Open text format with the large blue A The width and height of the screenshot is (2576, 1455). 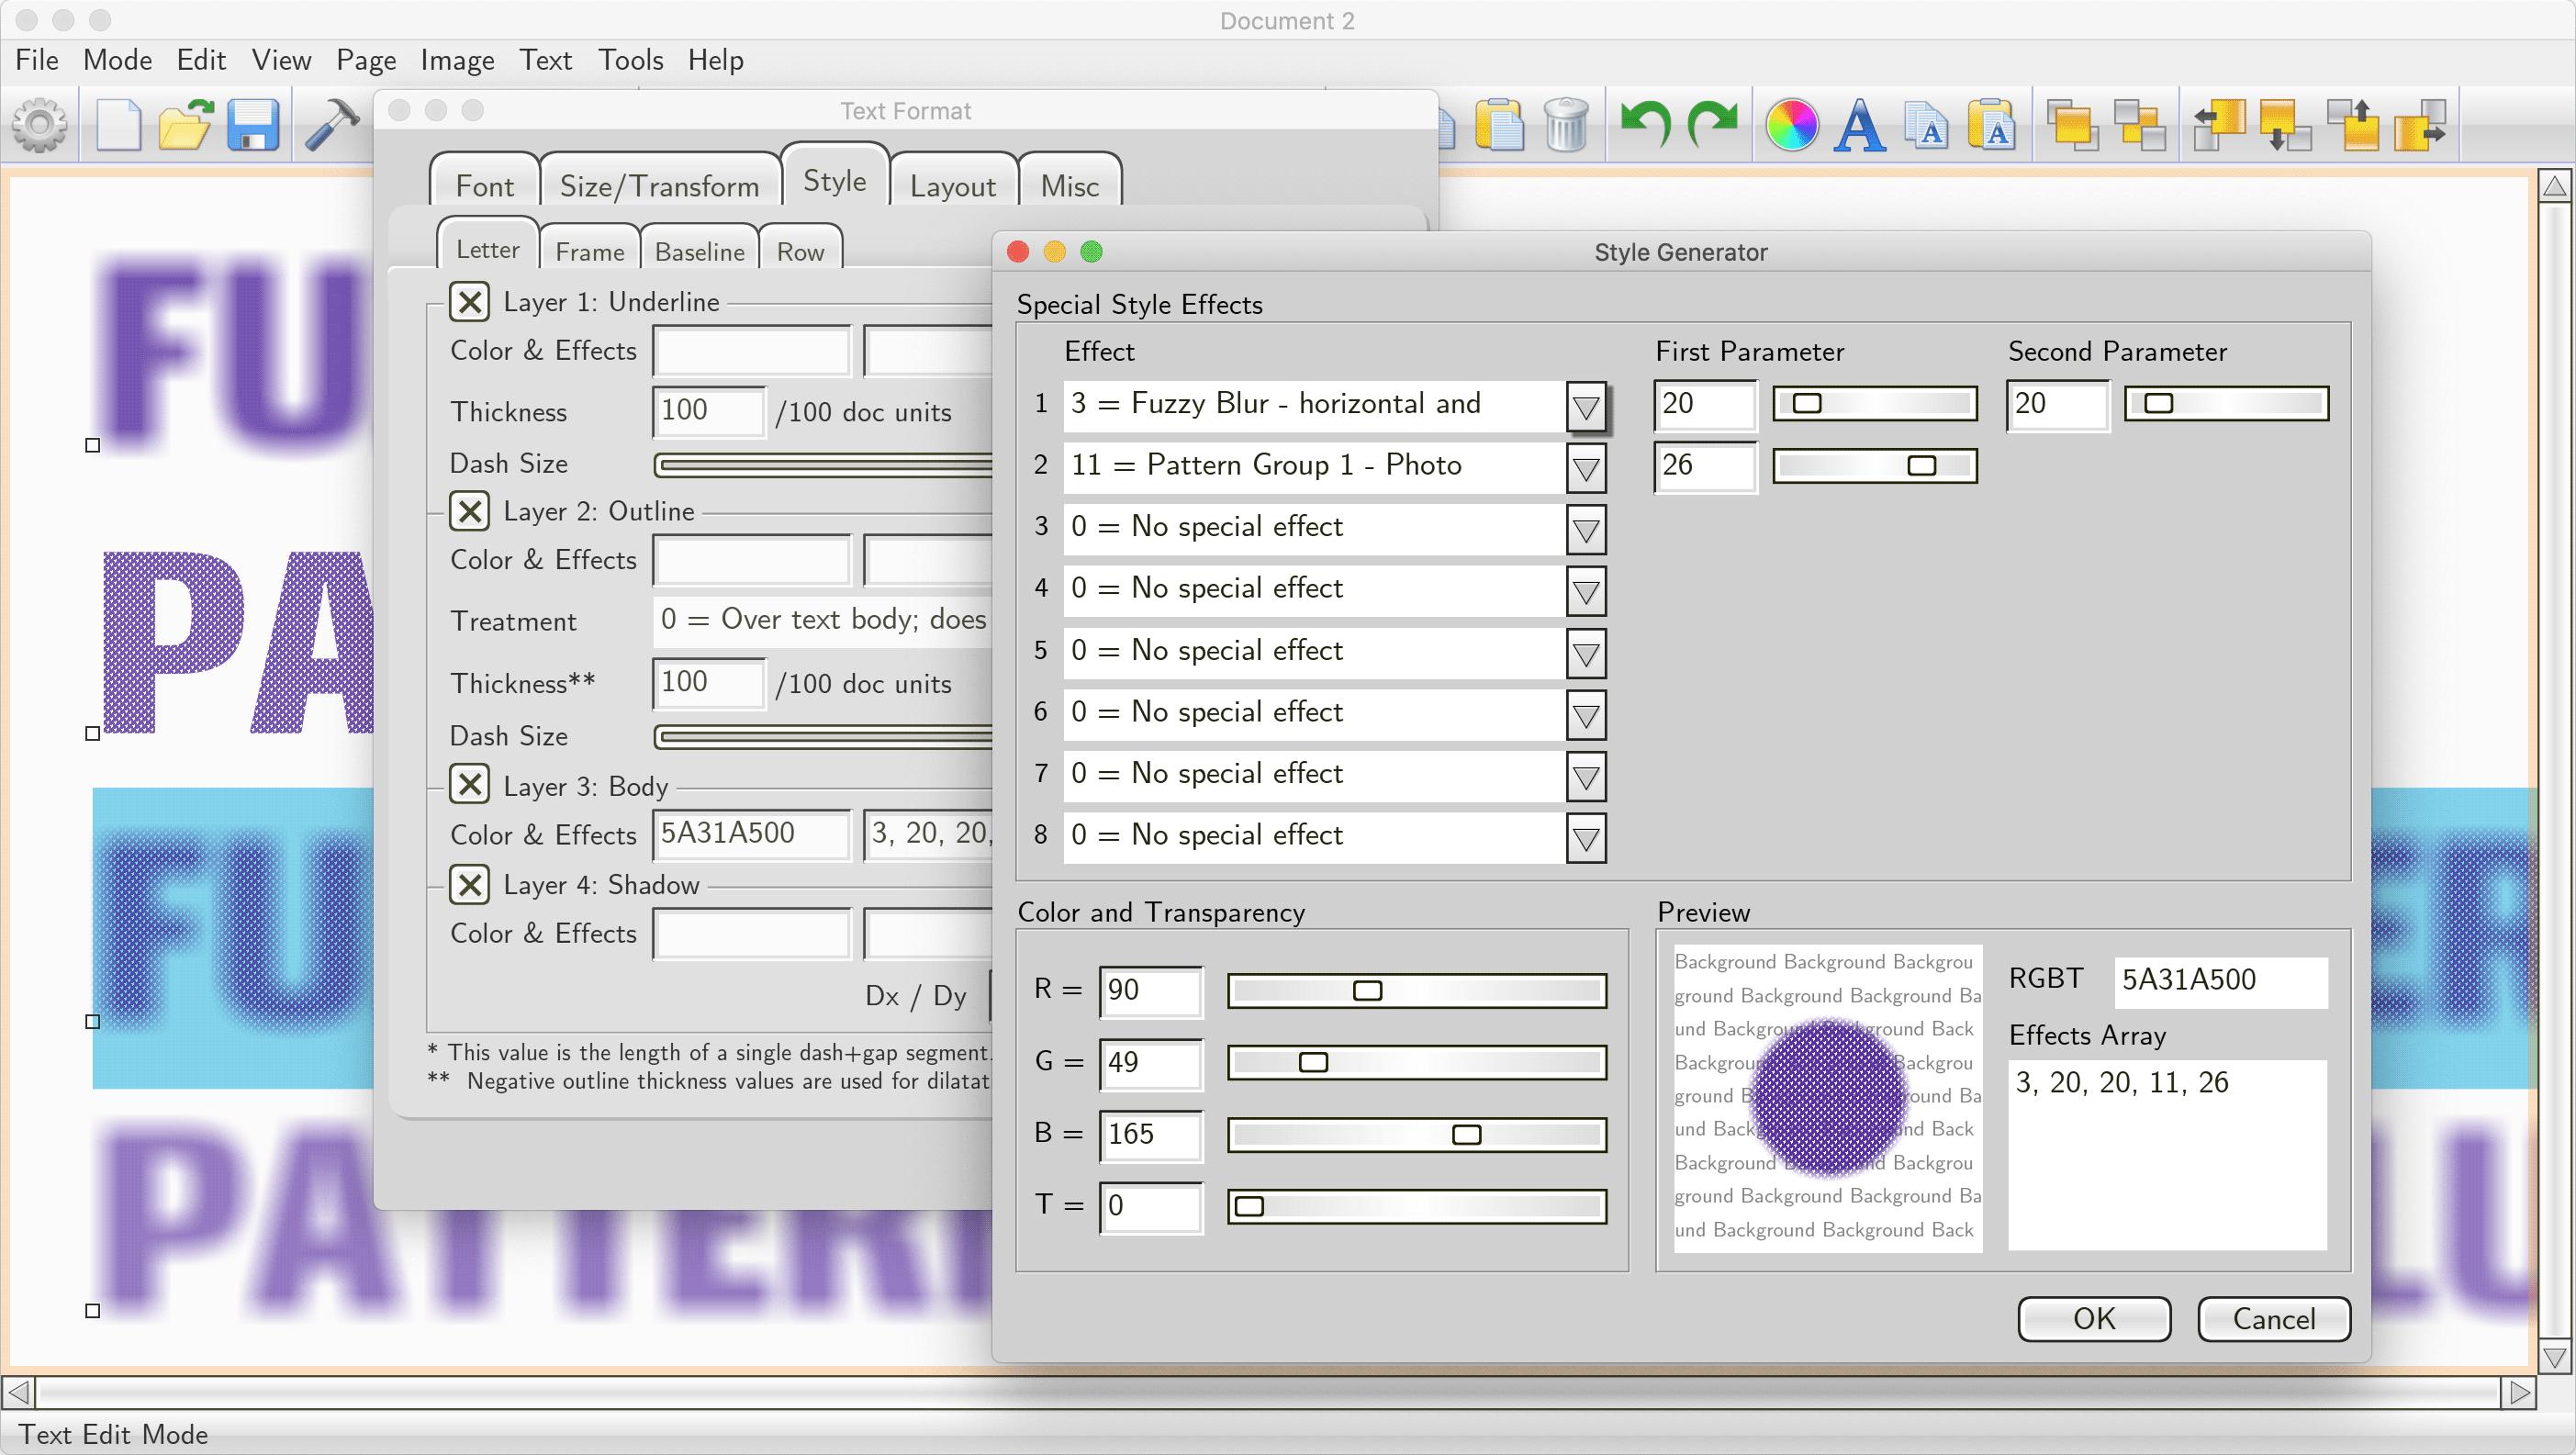click(x=1859, y=125)
